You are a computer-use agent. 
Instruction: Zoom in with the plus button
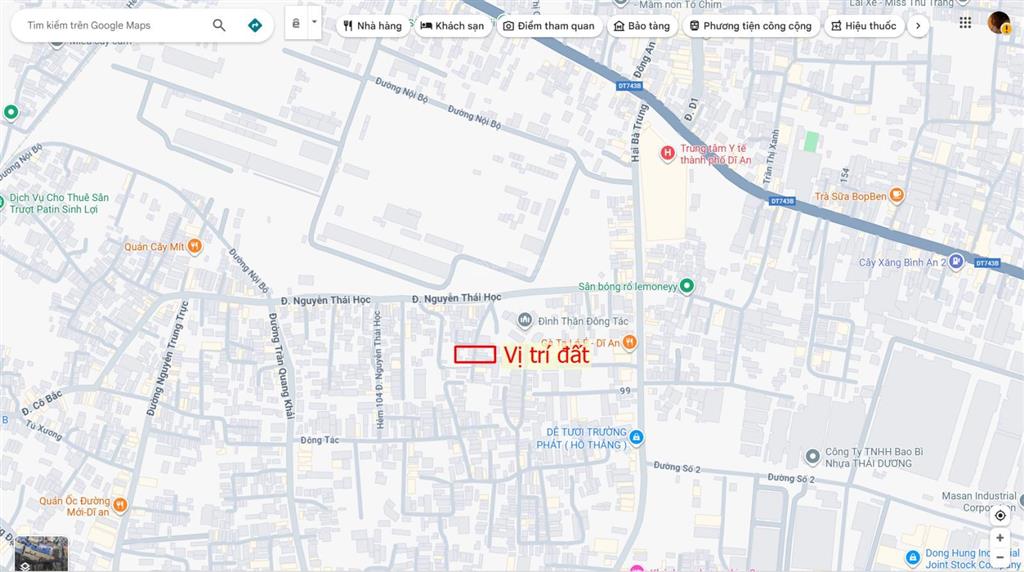1000,538
